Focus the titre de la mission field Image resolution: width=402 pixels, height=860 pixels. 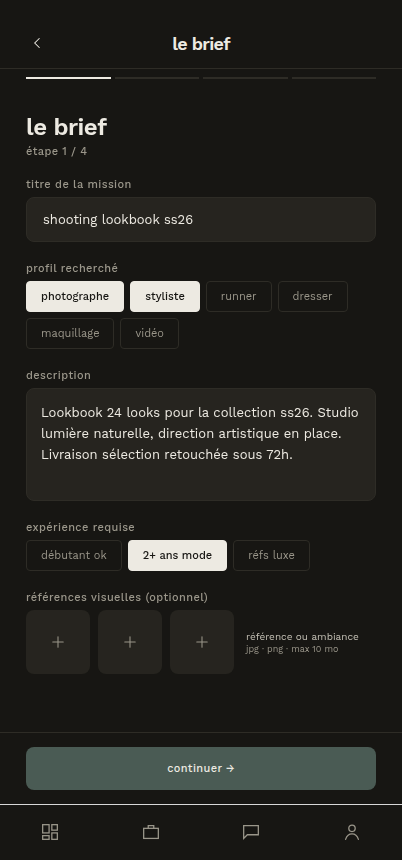point(201,219)
